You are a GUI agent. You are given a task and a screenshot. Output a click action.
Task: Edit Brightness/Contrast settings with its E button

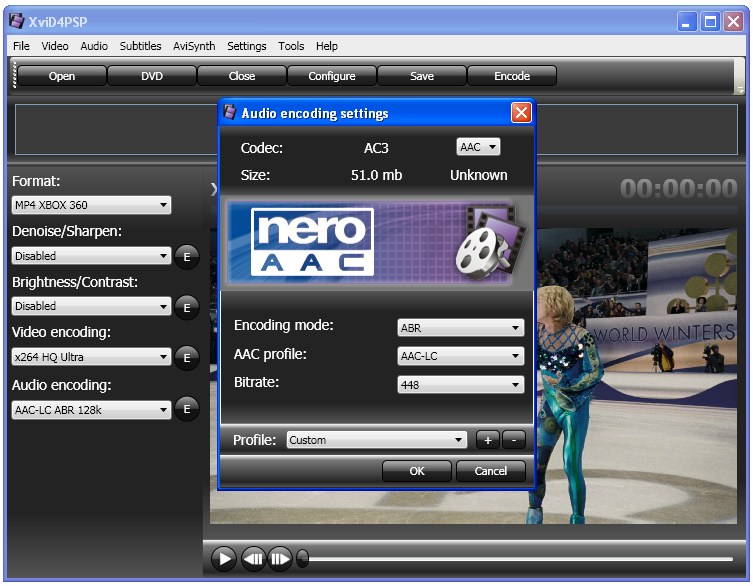click(x=187, y=307)
